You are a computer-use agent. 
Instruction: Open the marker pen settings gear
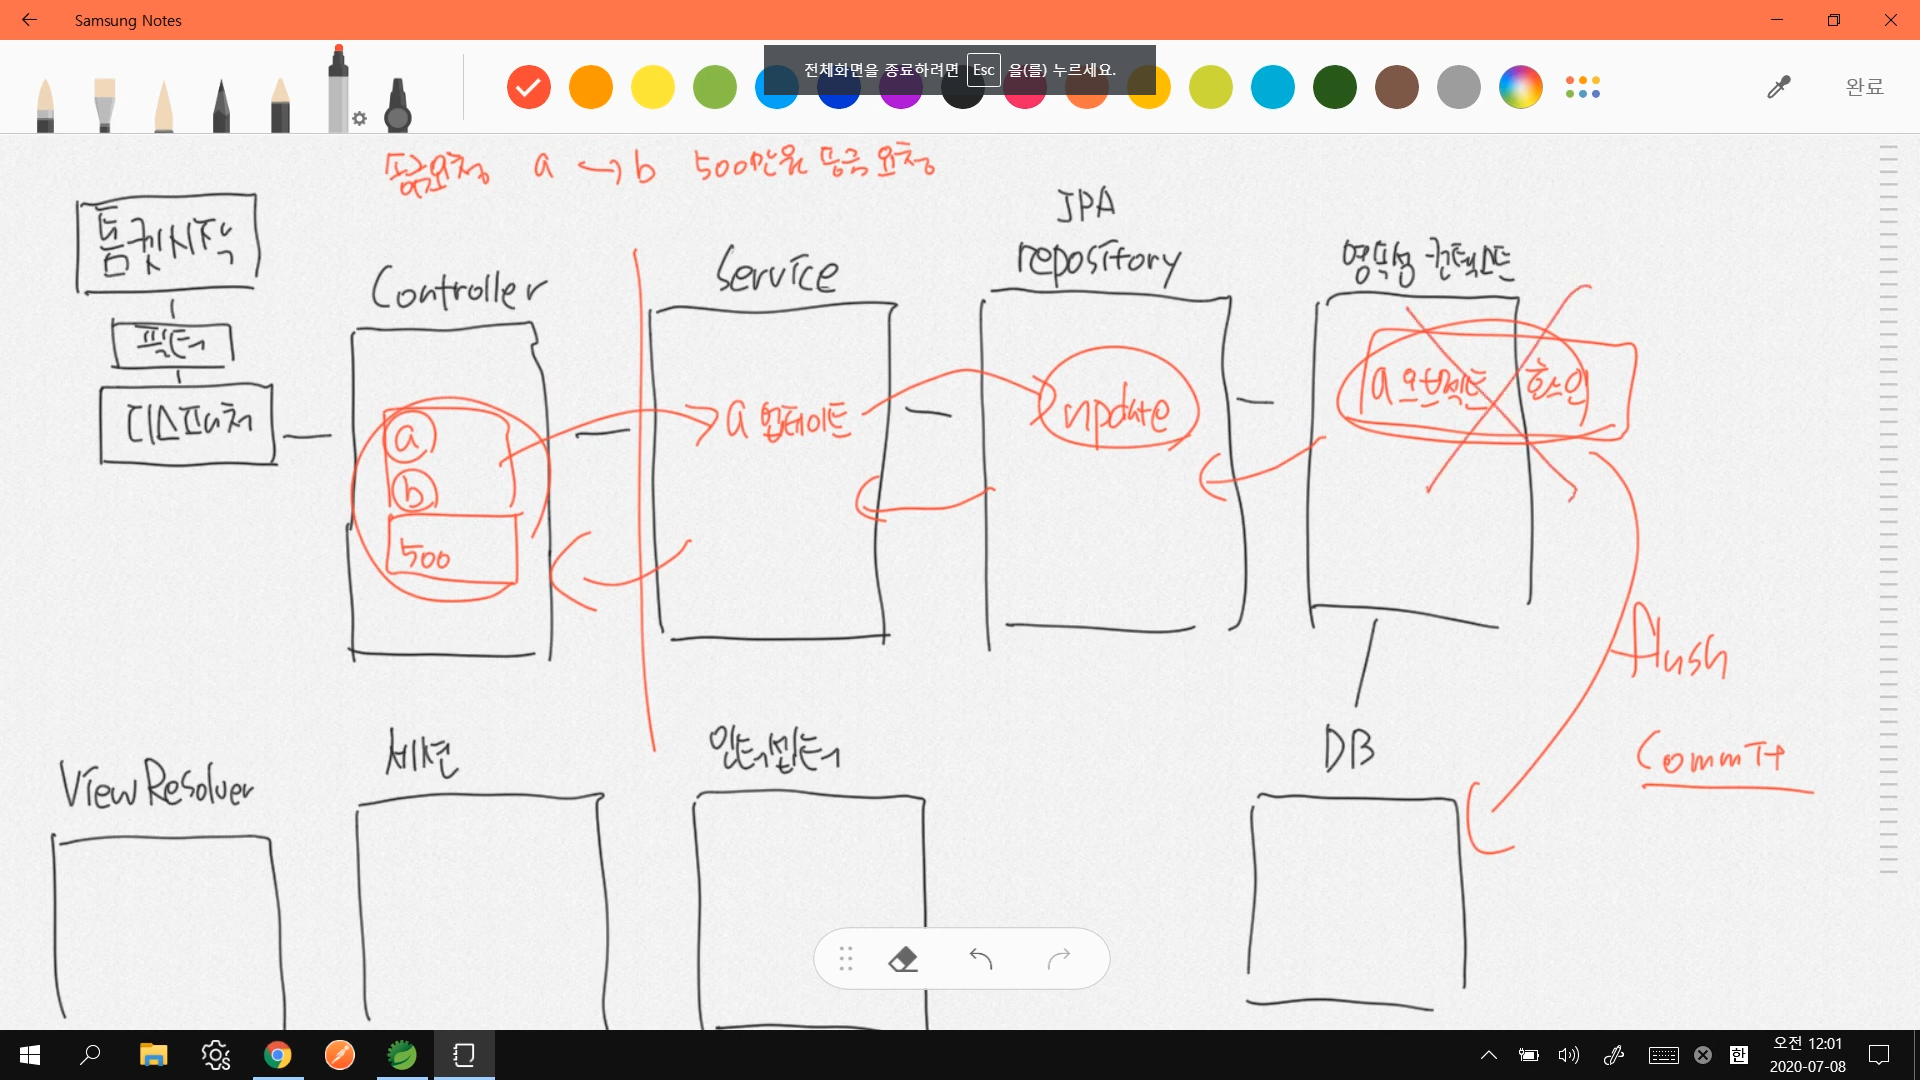click(x=360, y=119)
